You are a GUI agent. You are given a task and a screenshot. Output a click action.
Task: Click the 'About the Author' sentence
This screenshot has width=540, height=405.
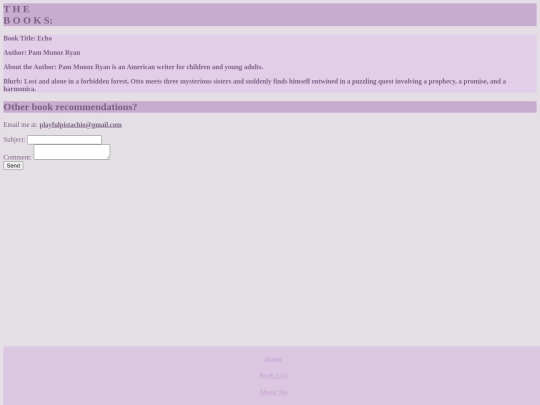click(x=133, y=67)
